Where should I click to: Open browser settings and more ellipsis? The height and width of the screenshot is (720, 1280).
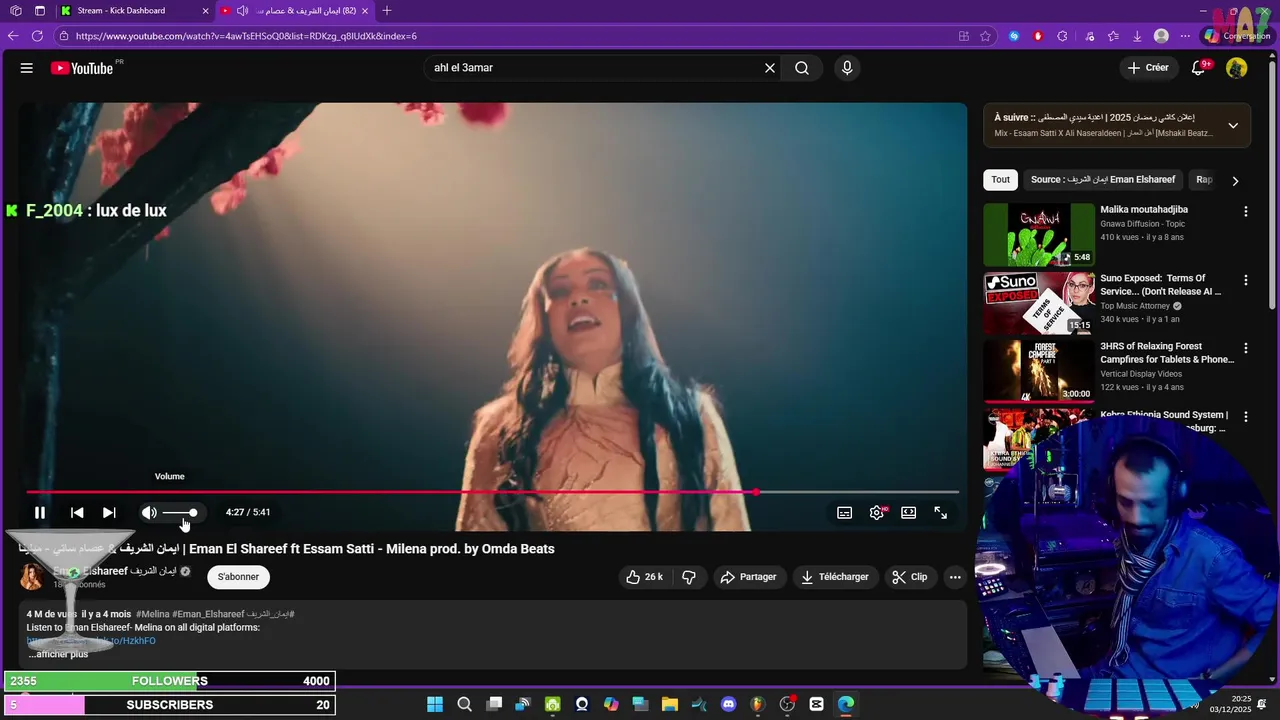click(1185, 36)
